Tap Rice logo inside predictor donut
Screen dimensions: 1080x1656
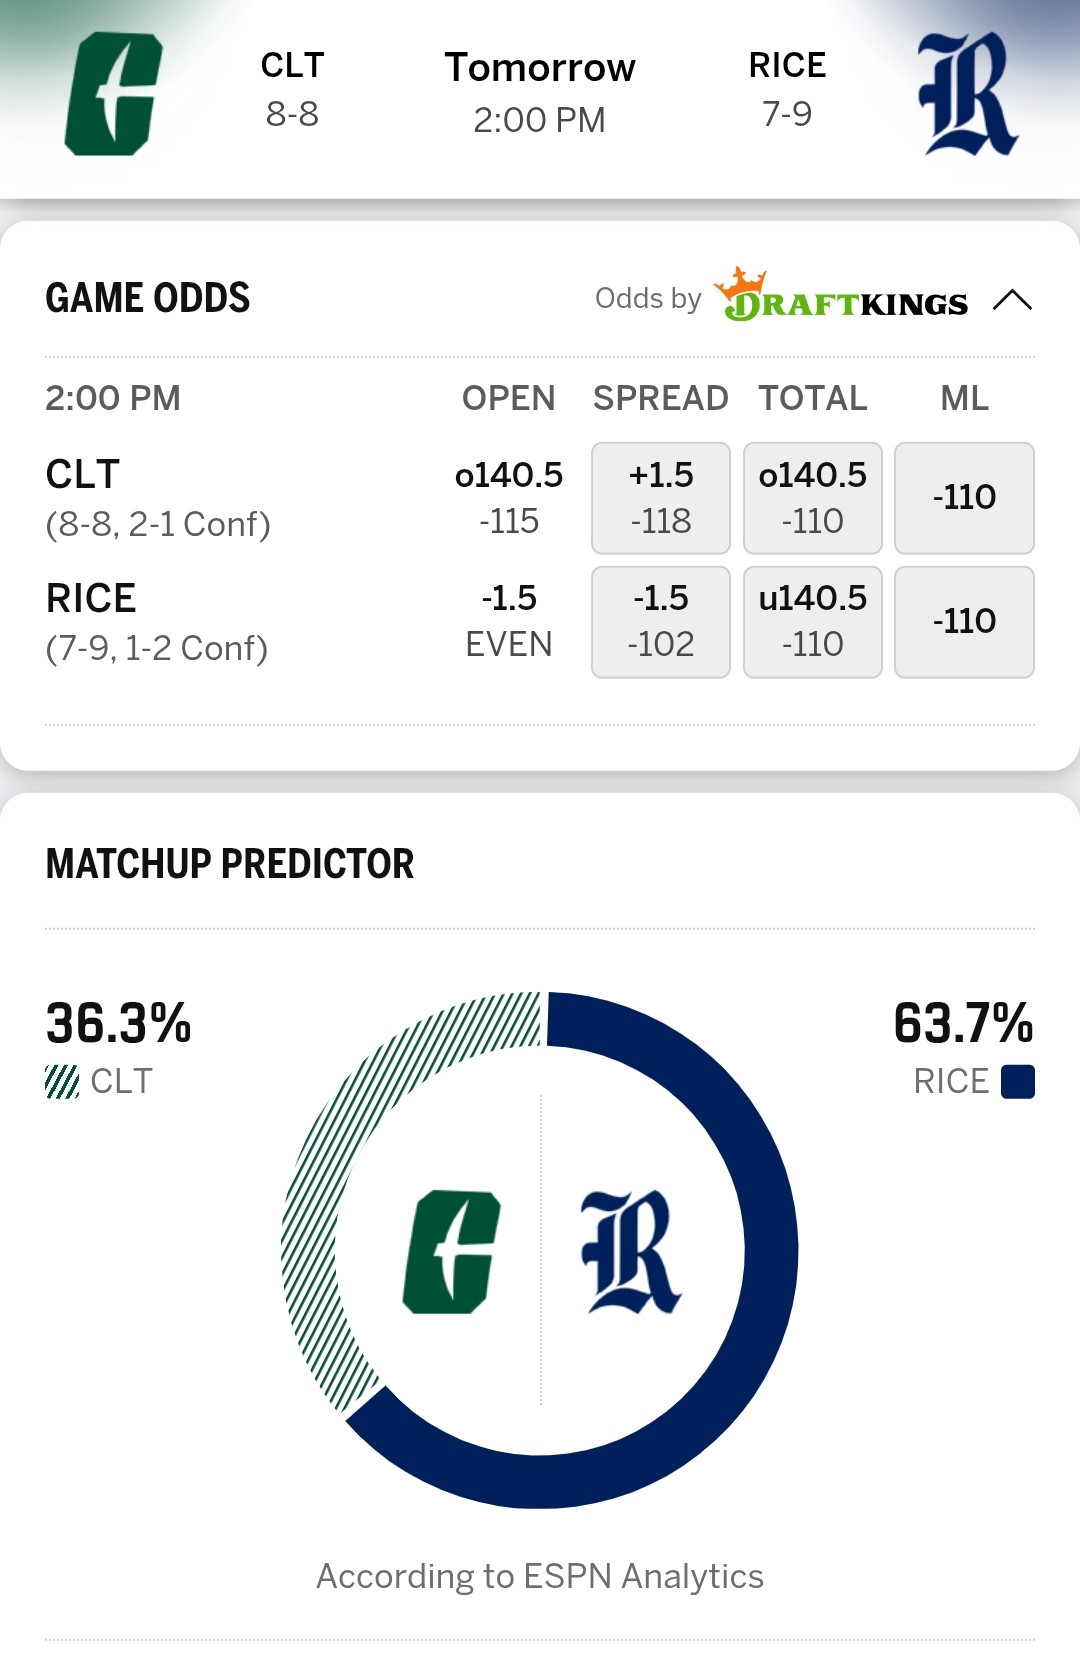[630, 1251]
